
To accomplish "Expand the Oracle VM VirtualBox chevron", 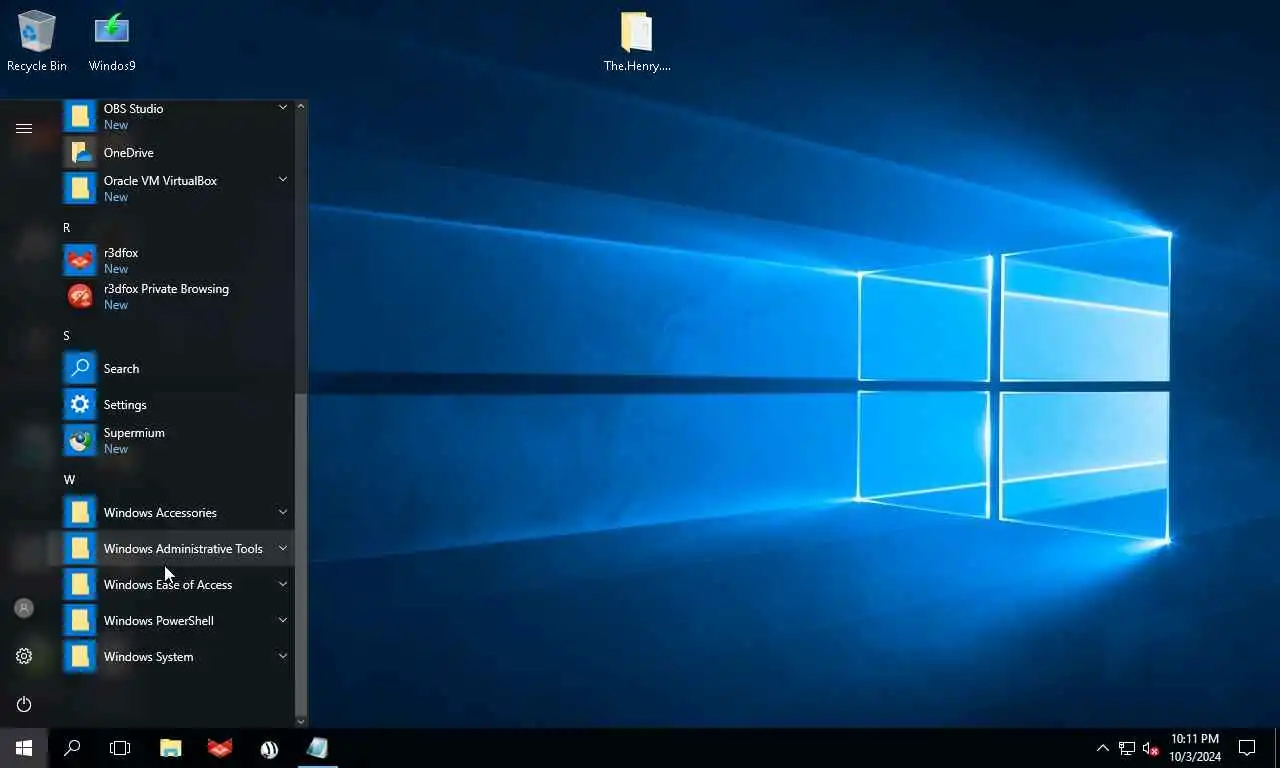I will click(283, 180).
